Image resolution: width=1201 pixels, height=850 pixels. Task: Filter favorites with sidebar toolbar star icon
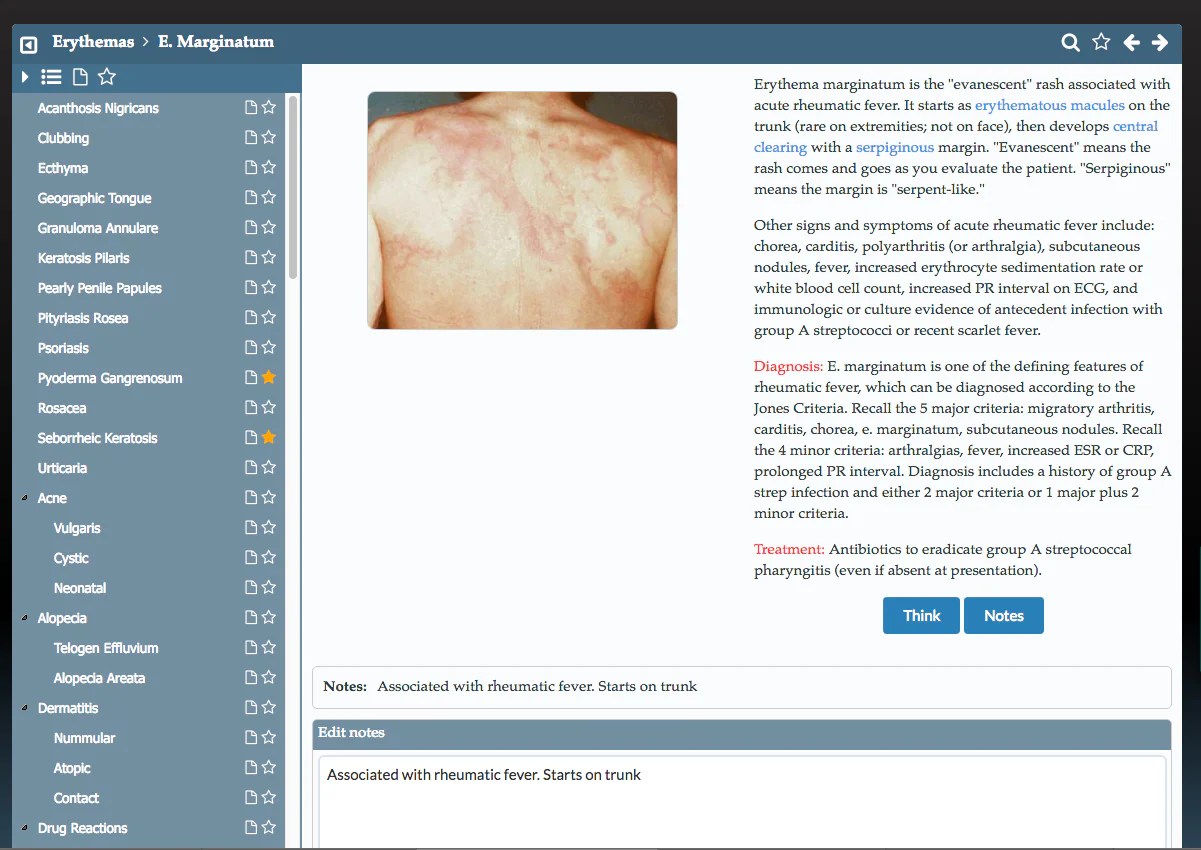(107, 77)
